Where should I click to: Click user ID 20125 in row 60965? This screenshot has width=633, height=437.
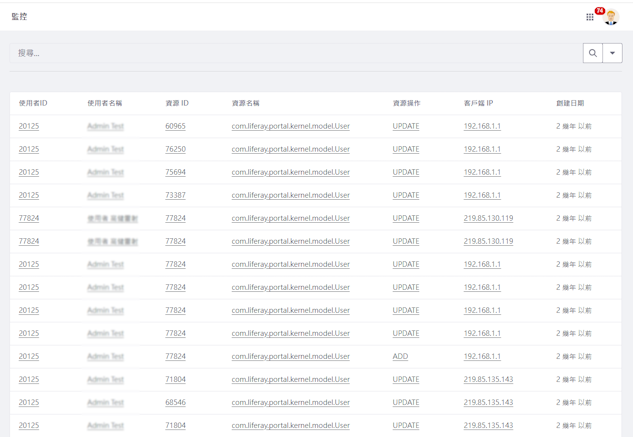click(x=29, y=126)
